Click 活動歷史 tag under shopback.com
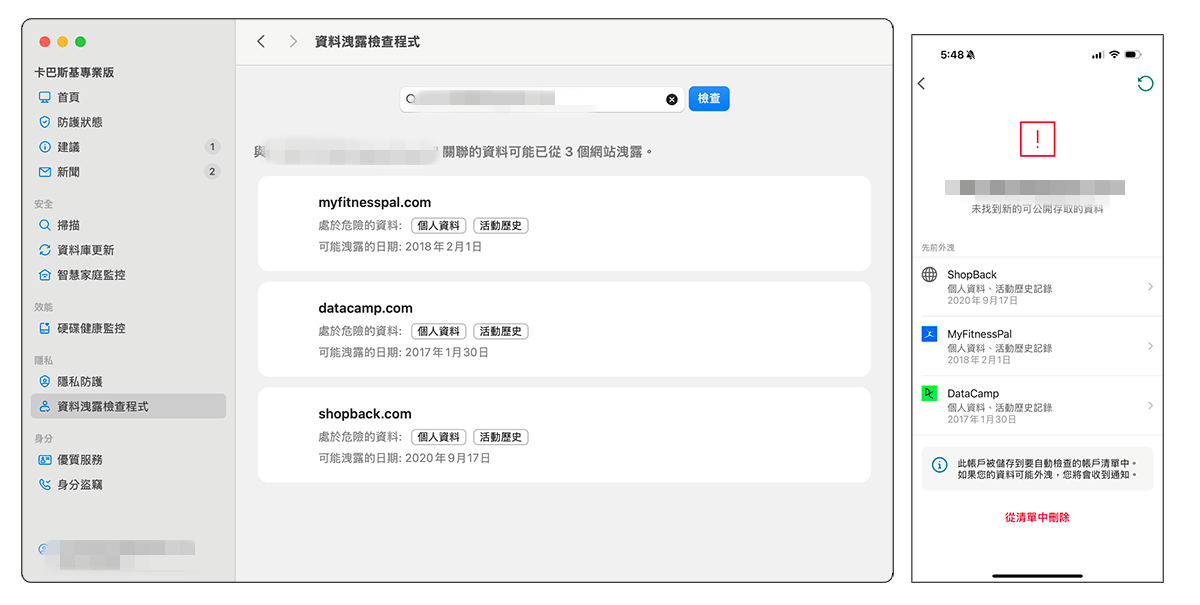This screenshot has height=605, width=1200. pyautogui.click(x=500, y=437)
